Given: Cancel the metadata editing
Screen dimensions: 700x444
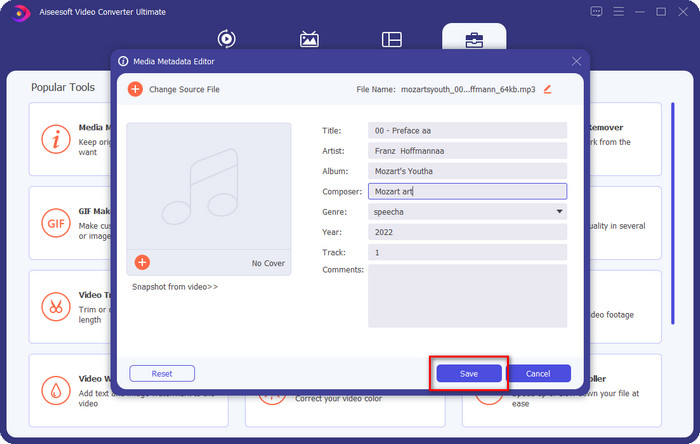Looking at the screenshot, I should [x=538, y=373].
